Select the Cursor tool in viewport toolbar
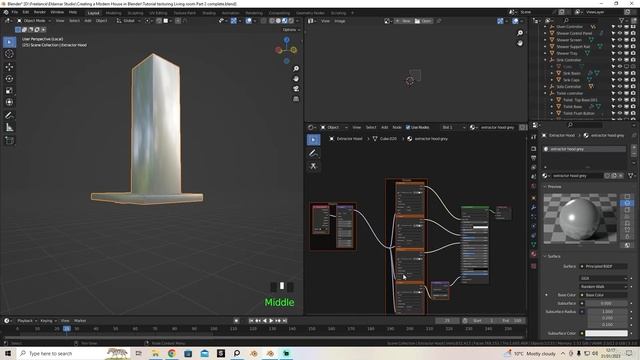Screen dimensions: 640x360 point(9,54)
